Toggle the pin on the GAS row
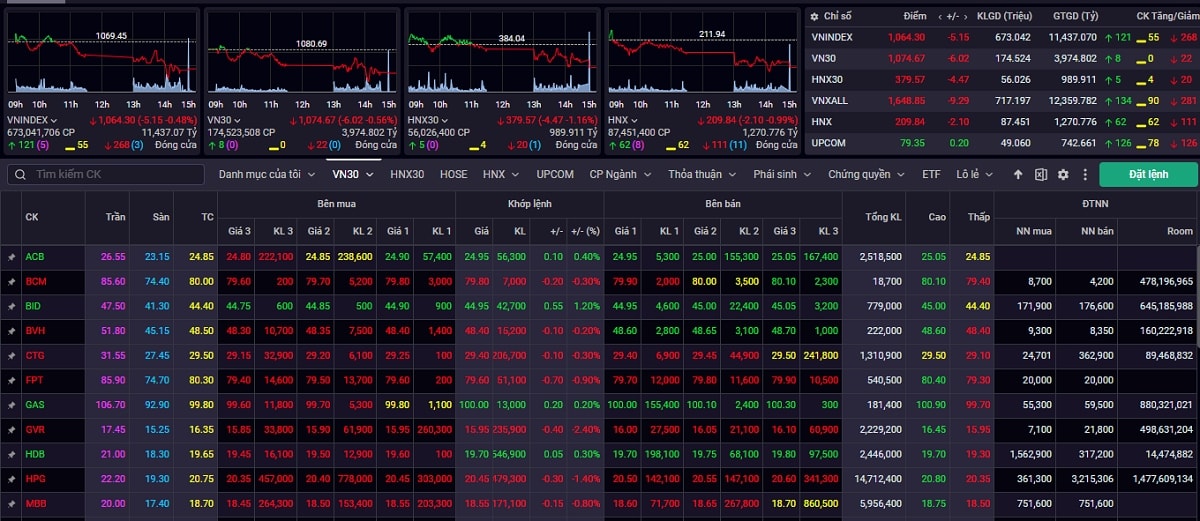Screen dimensions: 1200x521 12,405
